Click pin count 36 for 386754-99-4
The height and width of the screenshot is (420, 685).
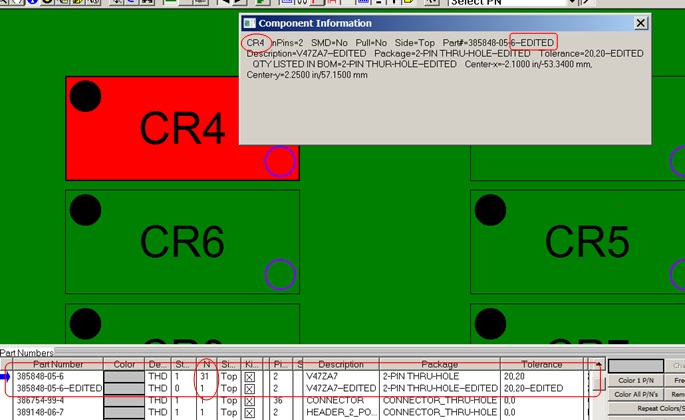(278, 400)
